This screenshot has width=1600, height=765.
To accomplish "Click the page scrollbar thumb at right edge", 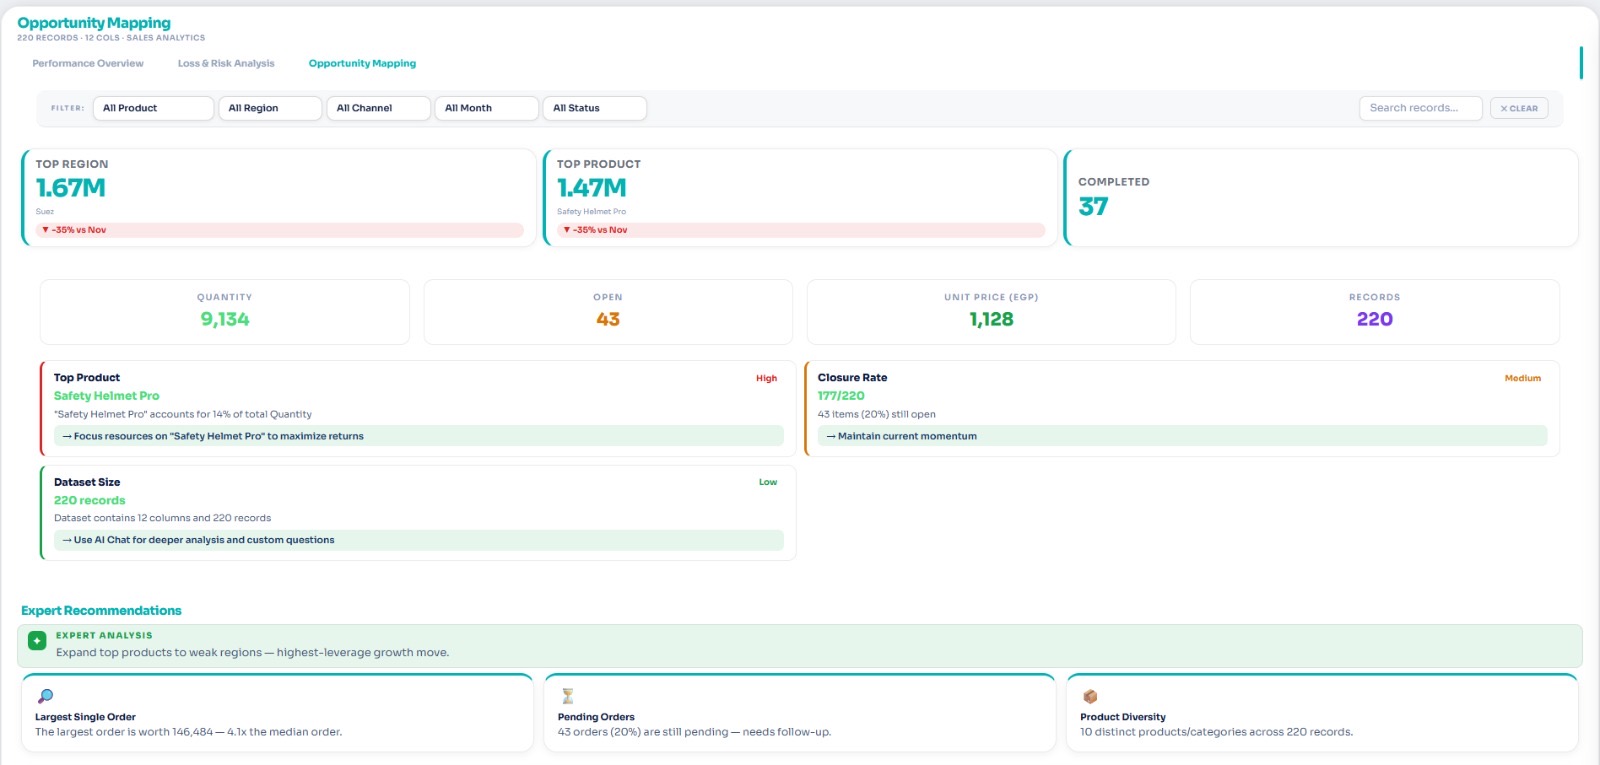I will coord(1581,62).
